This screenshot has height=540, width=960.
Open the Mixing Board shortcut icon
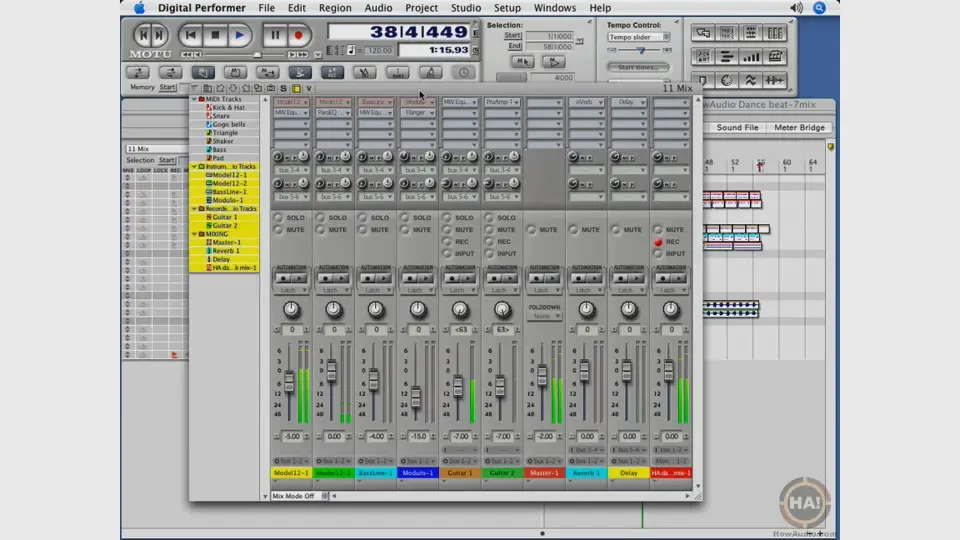click(x=774, y=33)
